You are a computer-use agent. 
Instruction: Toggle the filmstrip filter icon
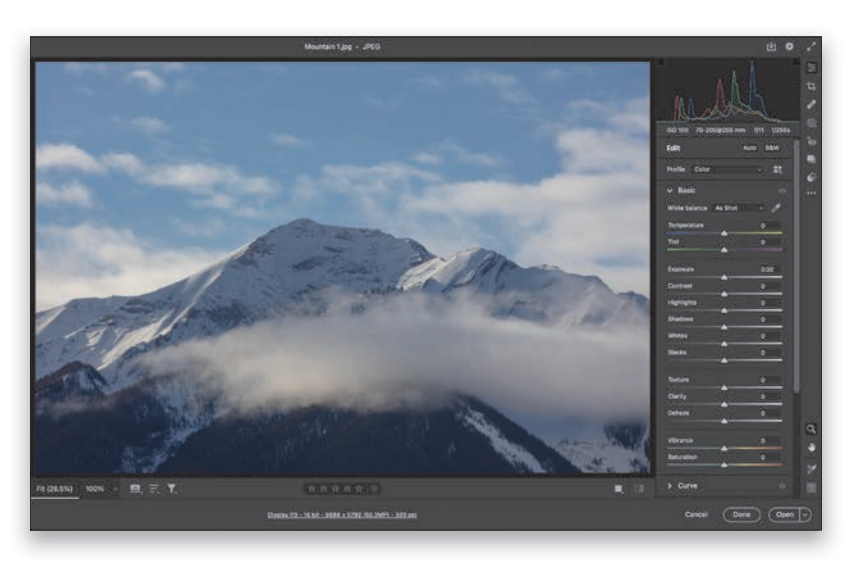click(x=172, y=489)
